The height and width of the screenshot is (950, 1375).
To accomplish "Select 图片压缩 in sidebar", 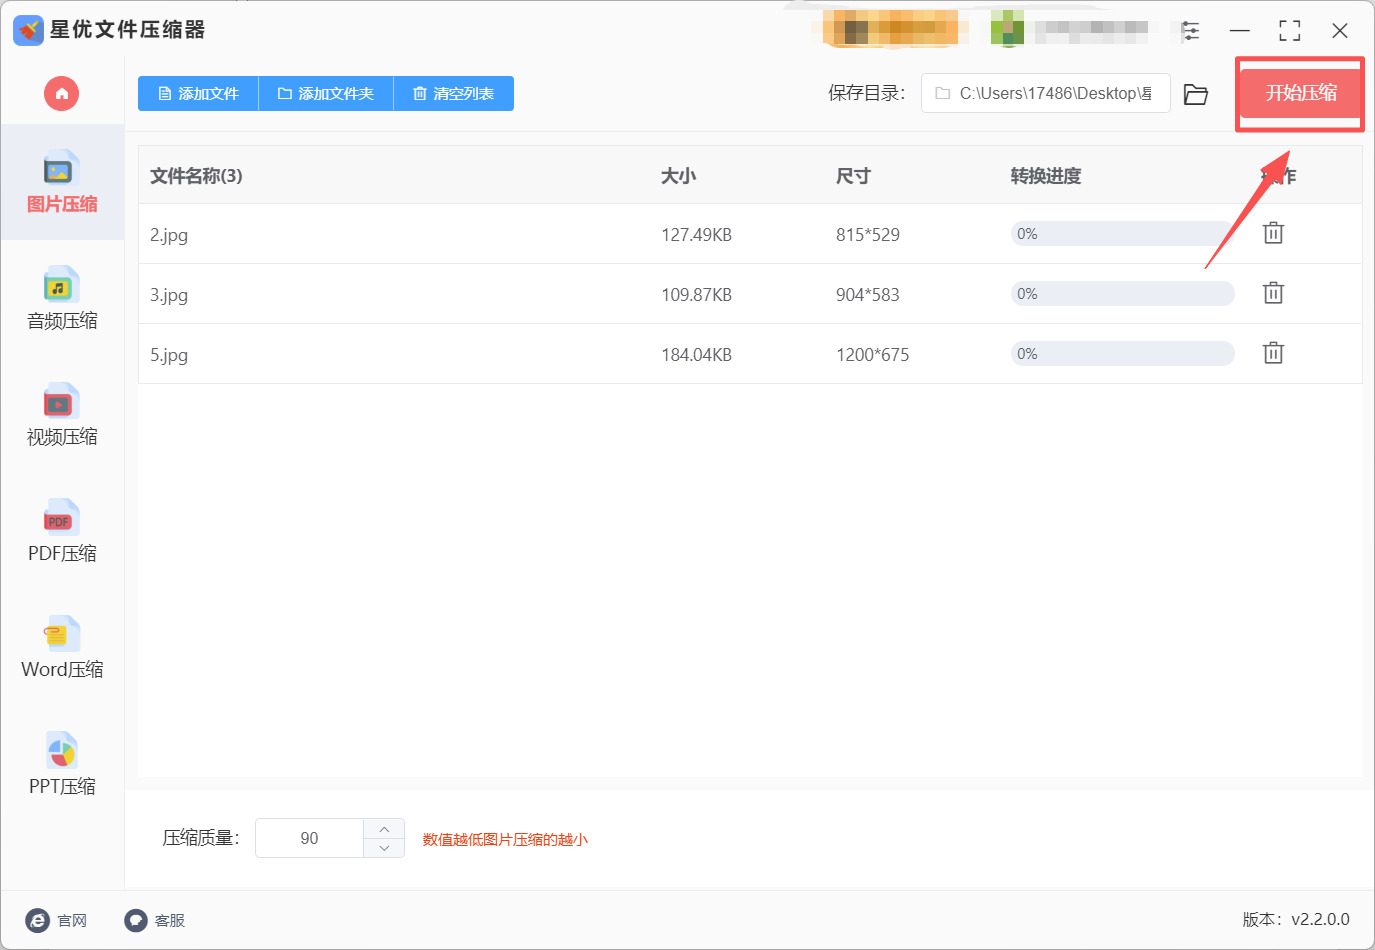I will 62,182.
